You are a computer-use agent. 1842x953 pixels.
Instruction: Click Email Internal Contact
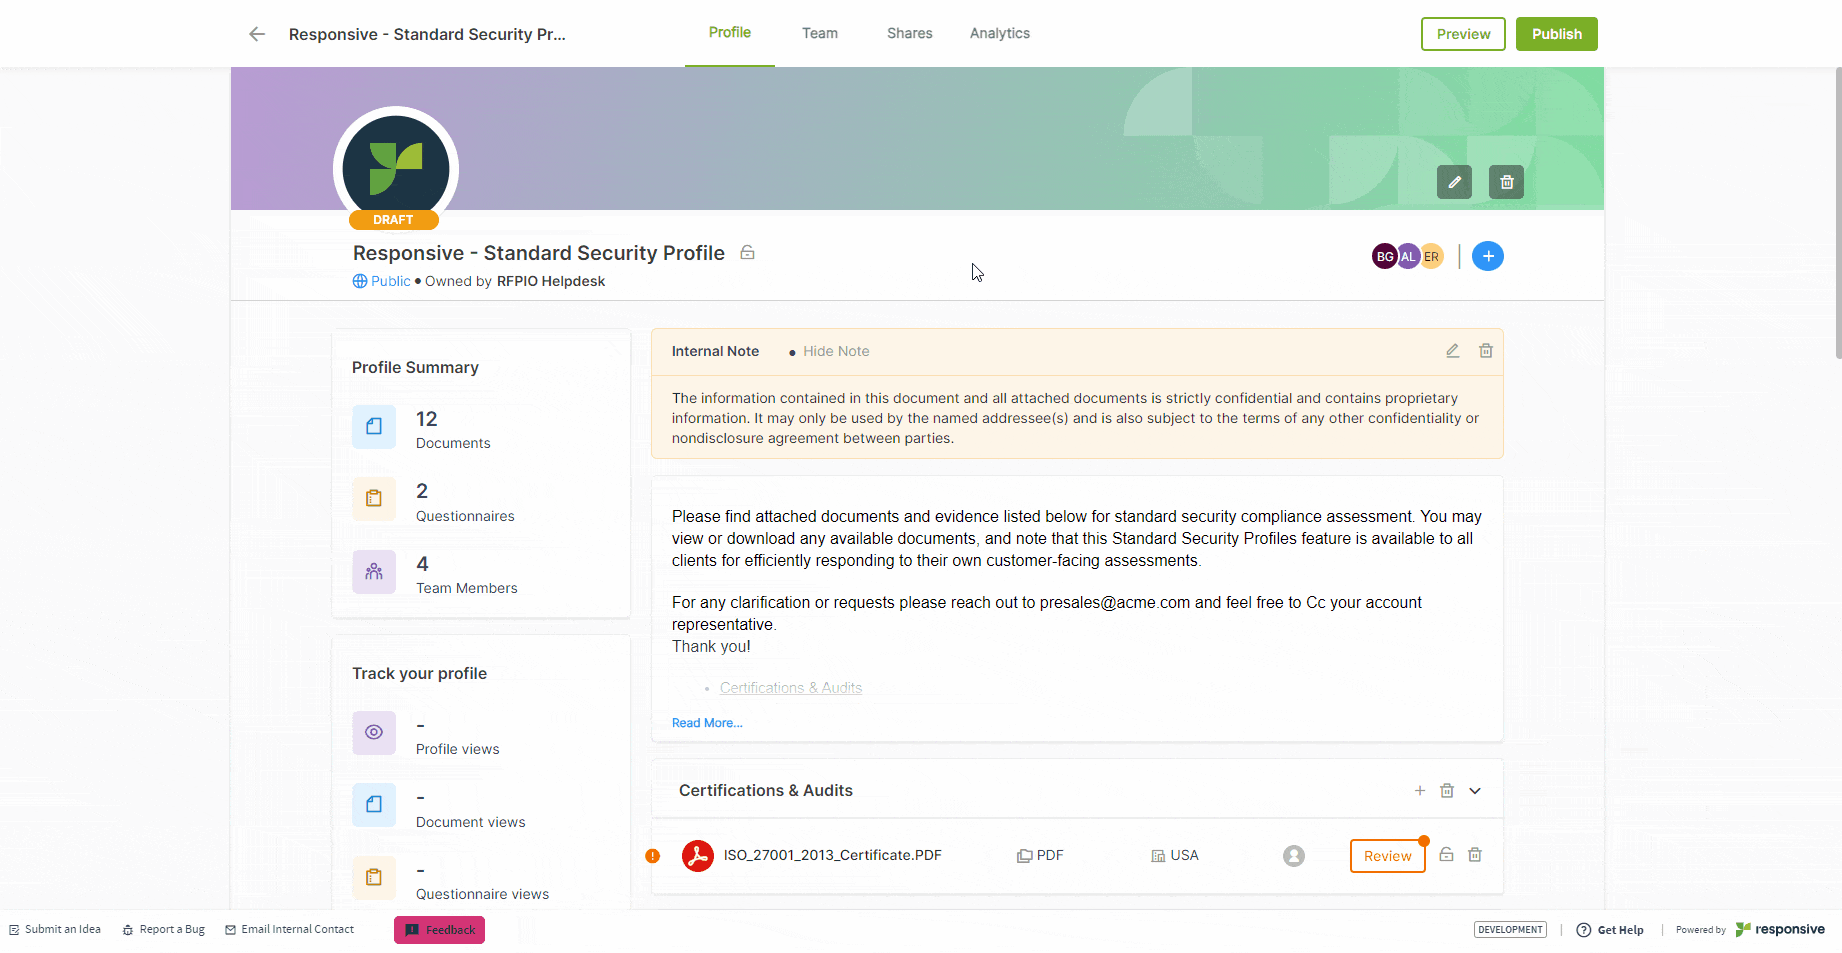[290, 929]
